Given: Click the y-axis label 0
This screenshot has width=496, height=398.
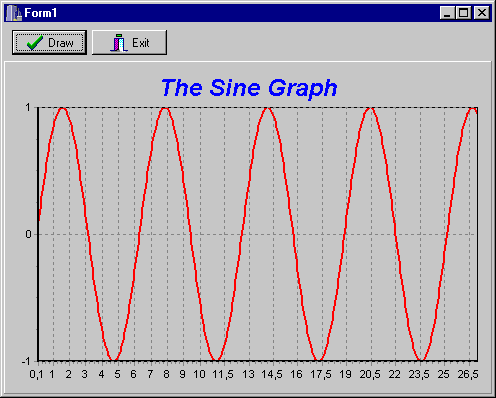Looking at the screenshot, I should (28, 234).
